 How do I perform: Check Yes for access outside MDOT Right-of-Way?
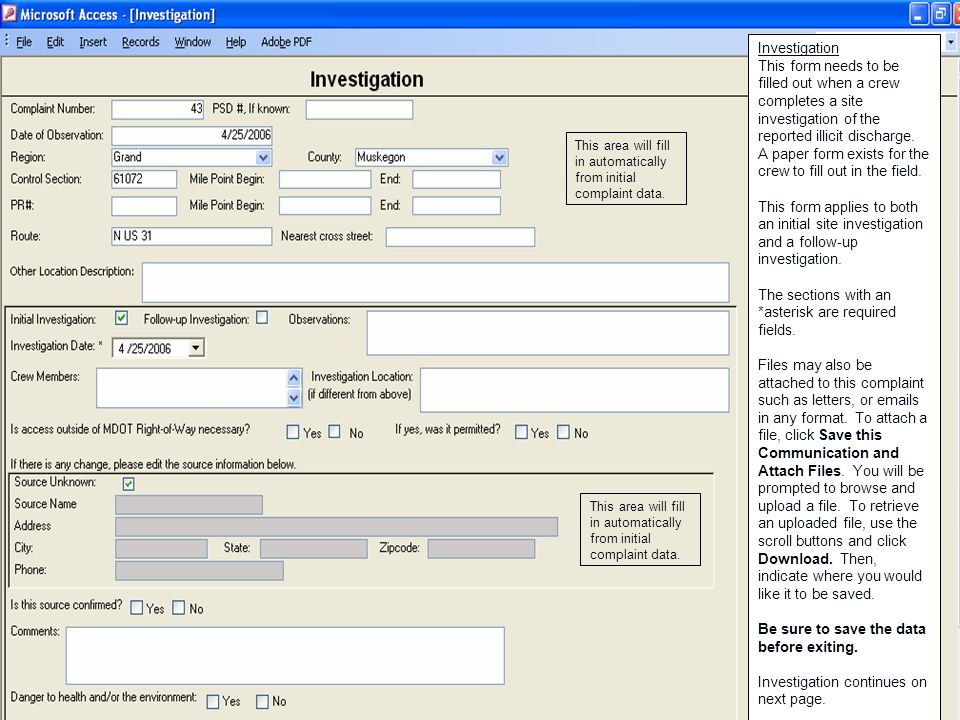click(x=293, y=432)
